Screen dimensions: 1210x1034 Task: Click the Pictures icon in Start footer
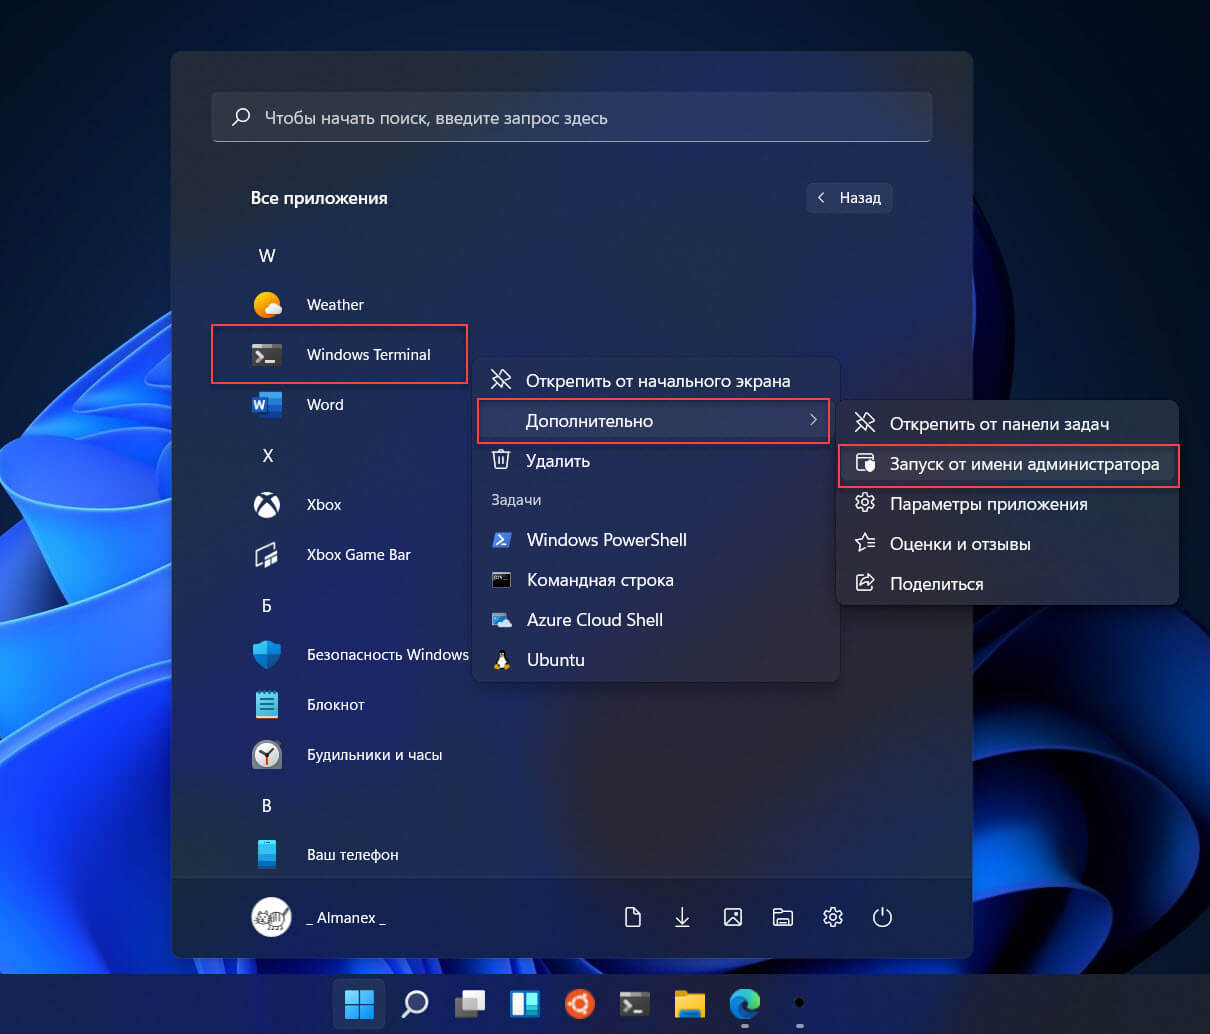[733, 917]
